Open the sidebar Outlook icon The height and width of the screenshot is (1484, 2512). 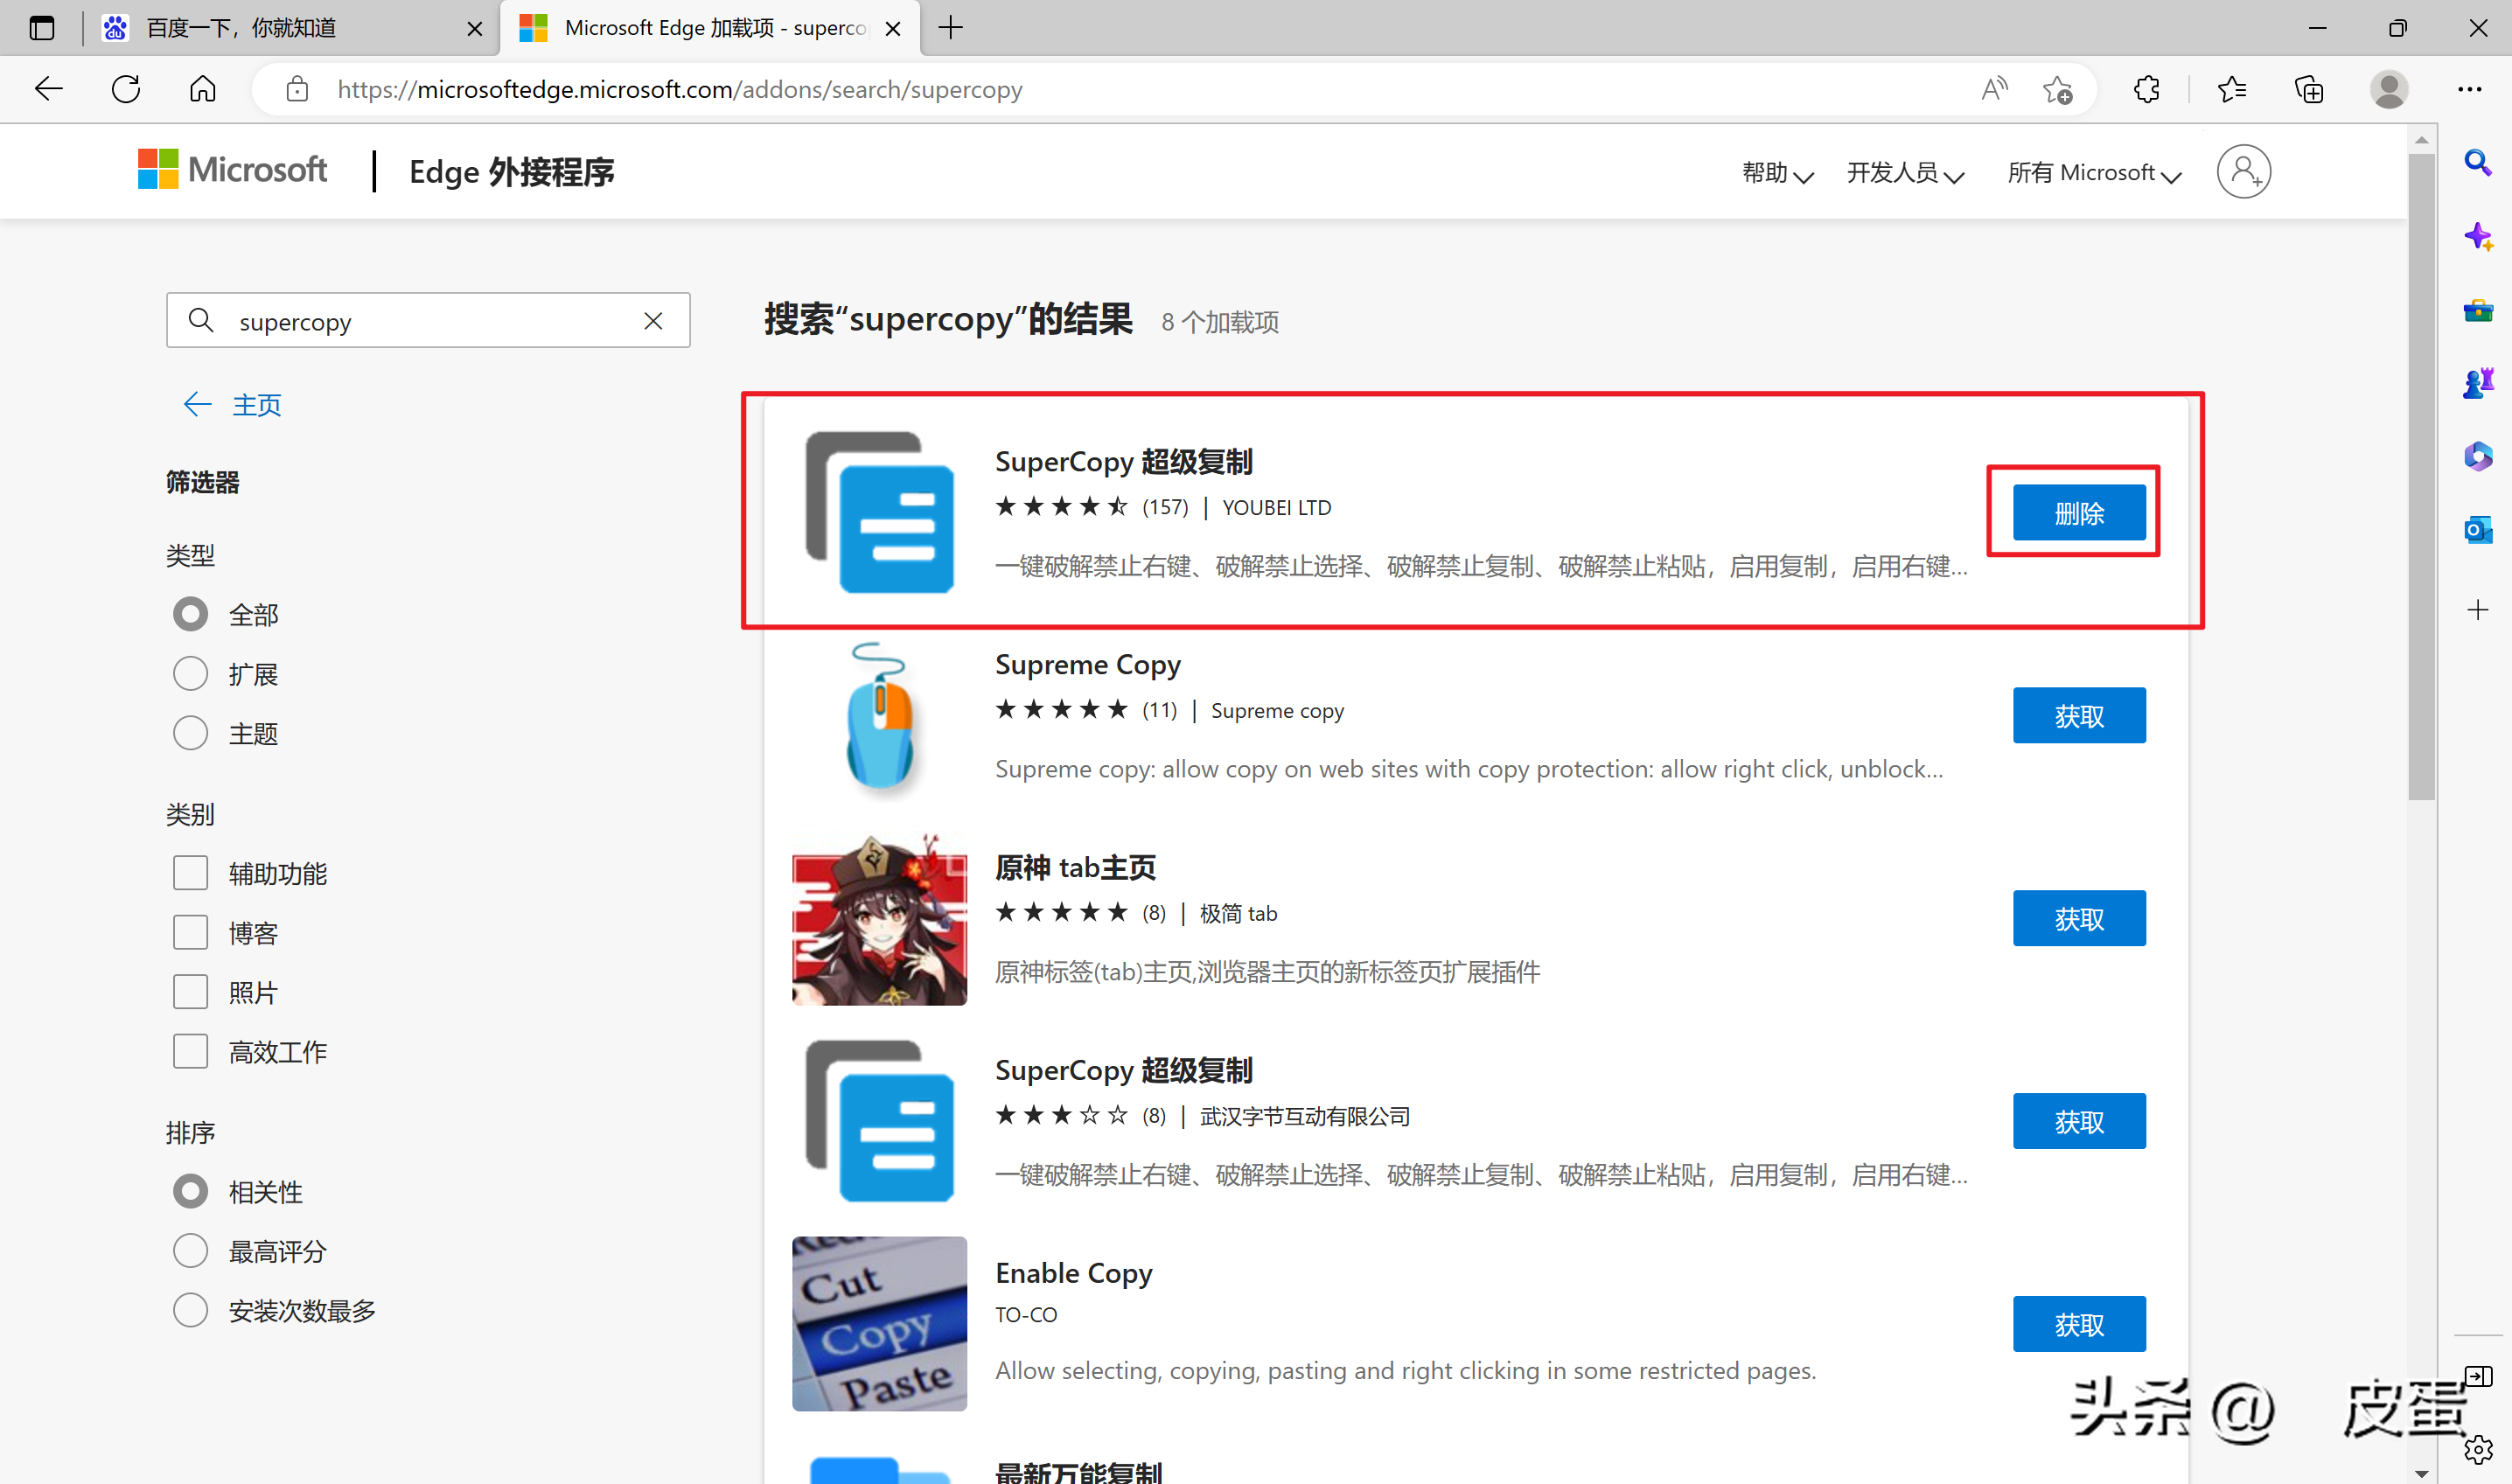2478,530
